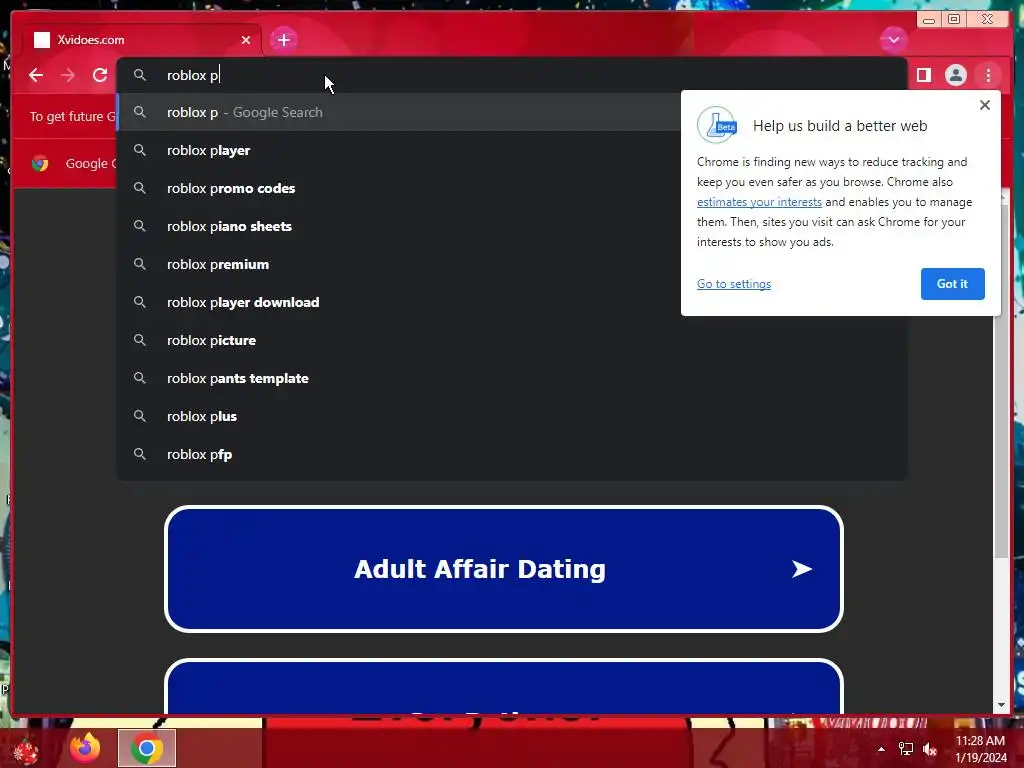Open the network status tray icon
The width and height of the screenshot is (1024, 768).
[x=906, y=749]
